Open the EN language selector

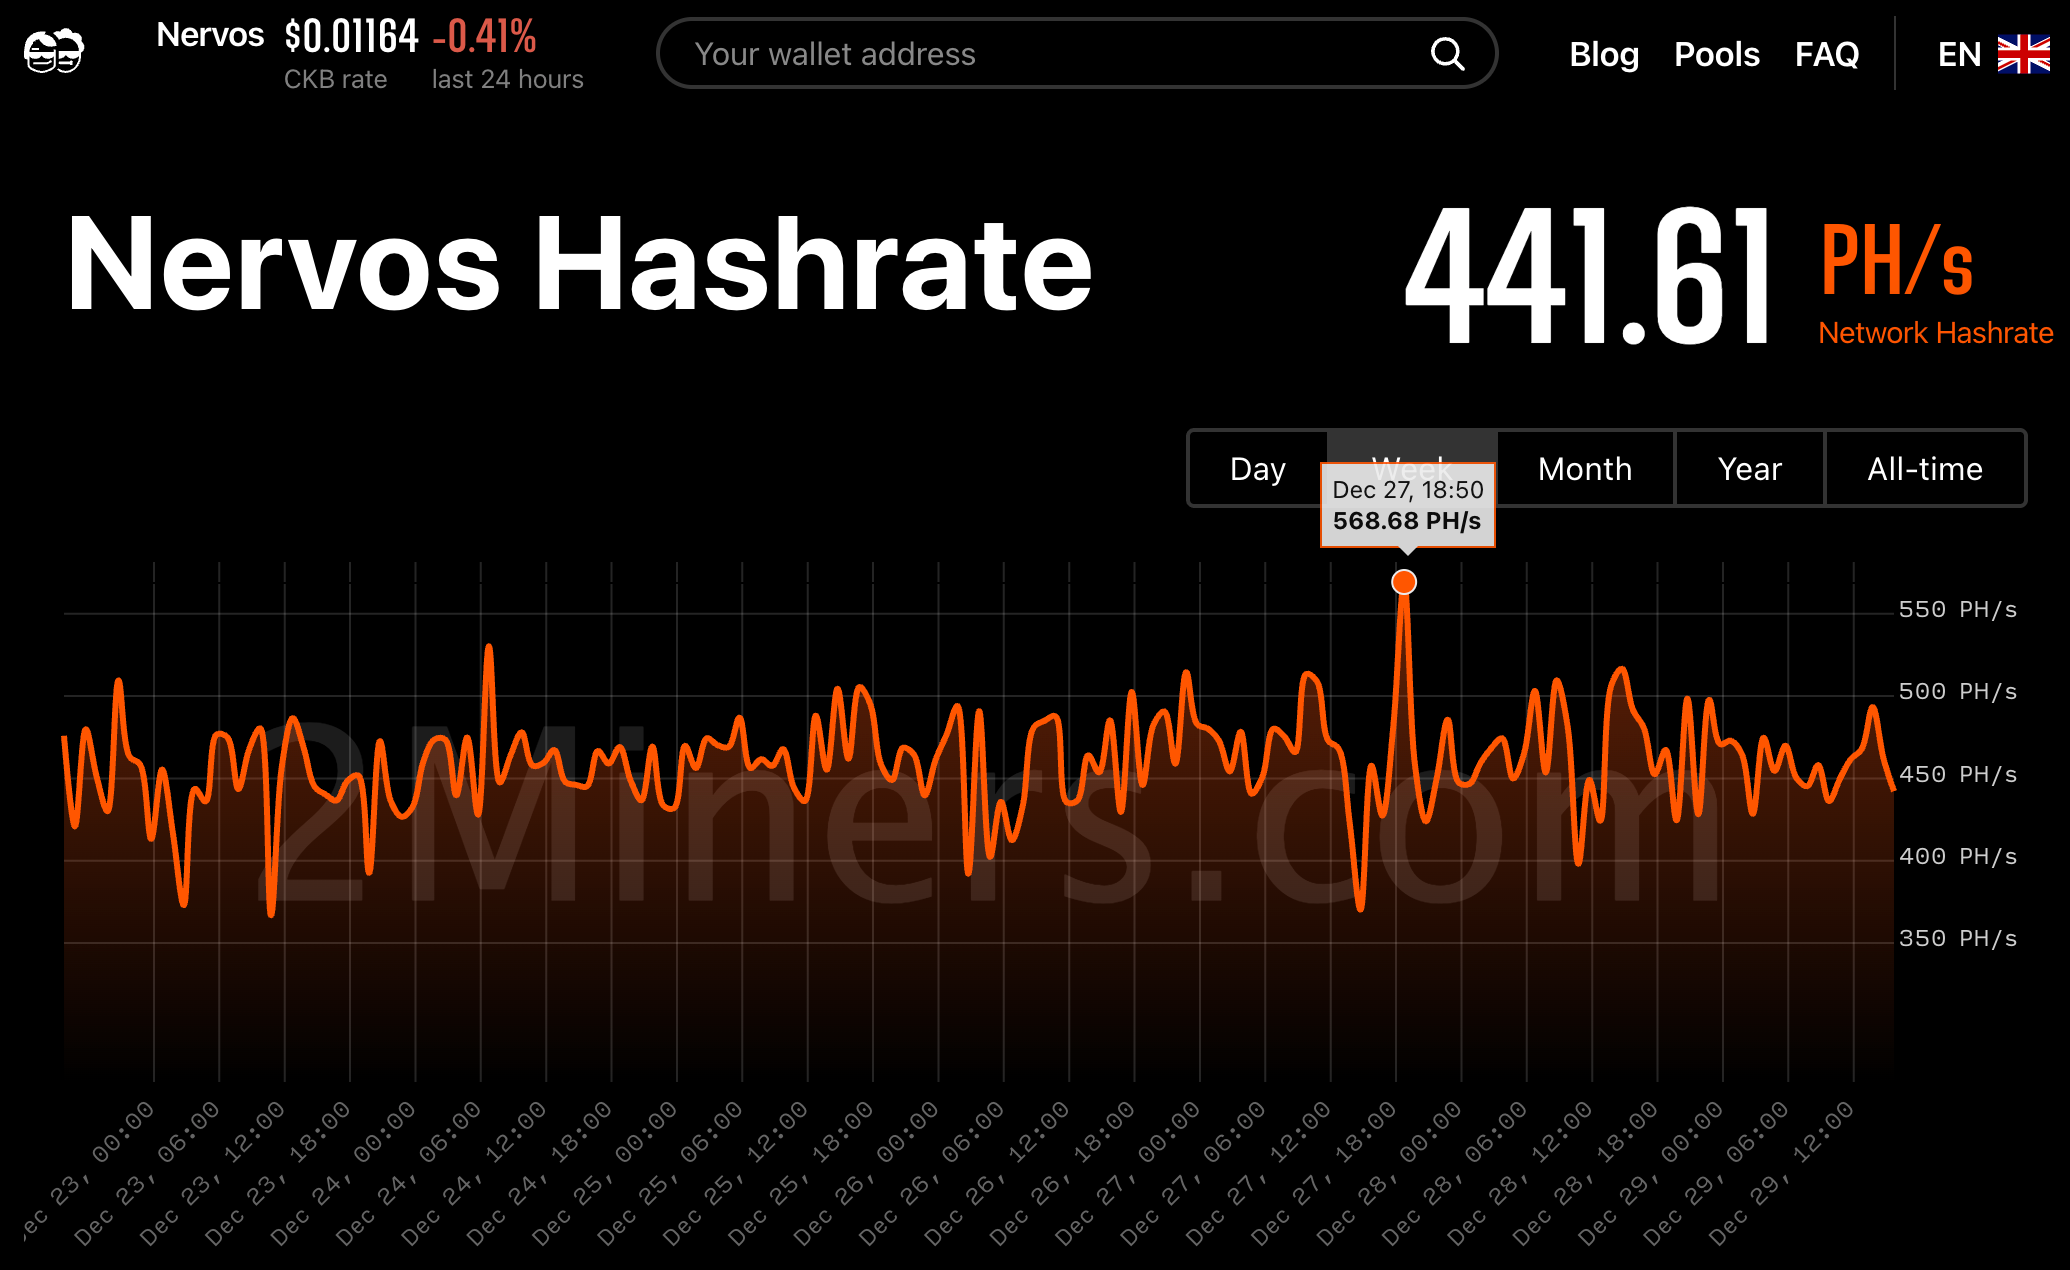click(x=1959, y=54)
